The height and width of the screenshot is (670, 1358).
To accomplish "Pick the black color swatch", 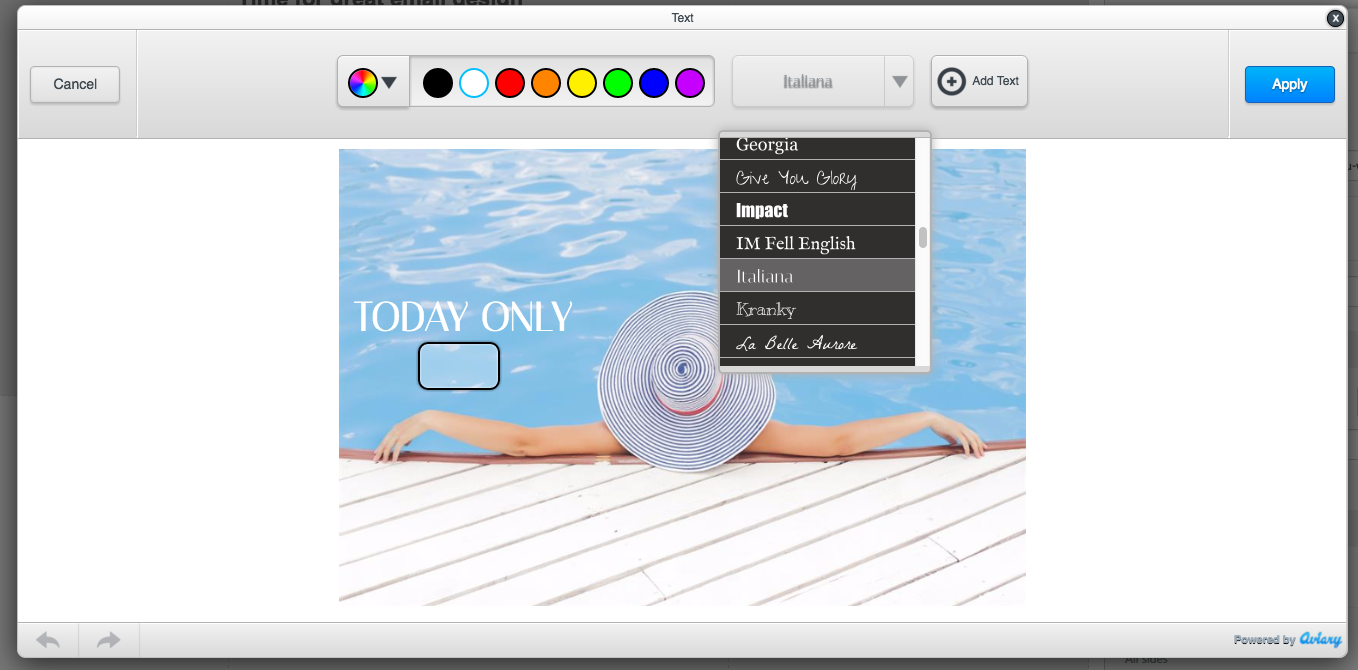I will coord(438,83).
